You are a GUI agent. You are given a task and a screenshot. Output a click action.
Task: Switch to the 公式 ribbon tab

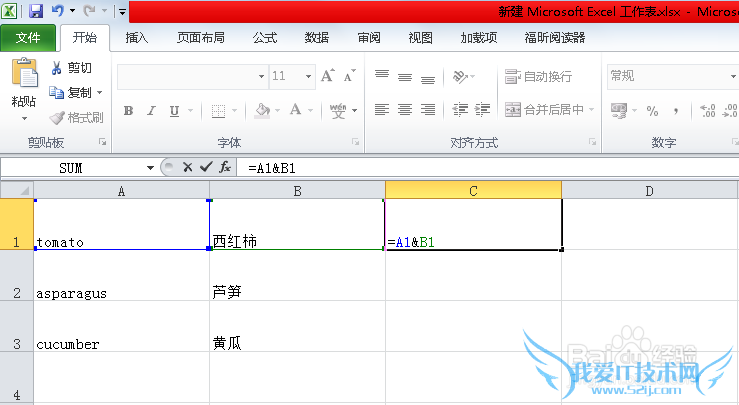265,38
